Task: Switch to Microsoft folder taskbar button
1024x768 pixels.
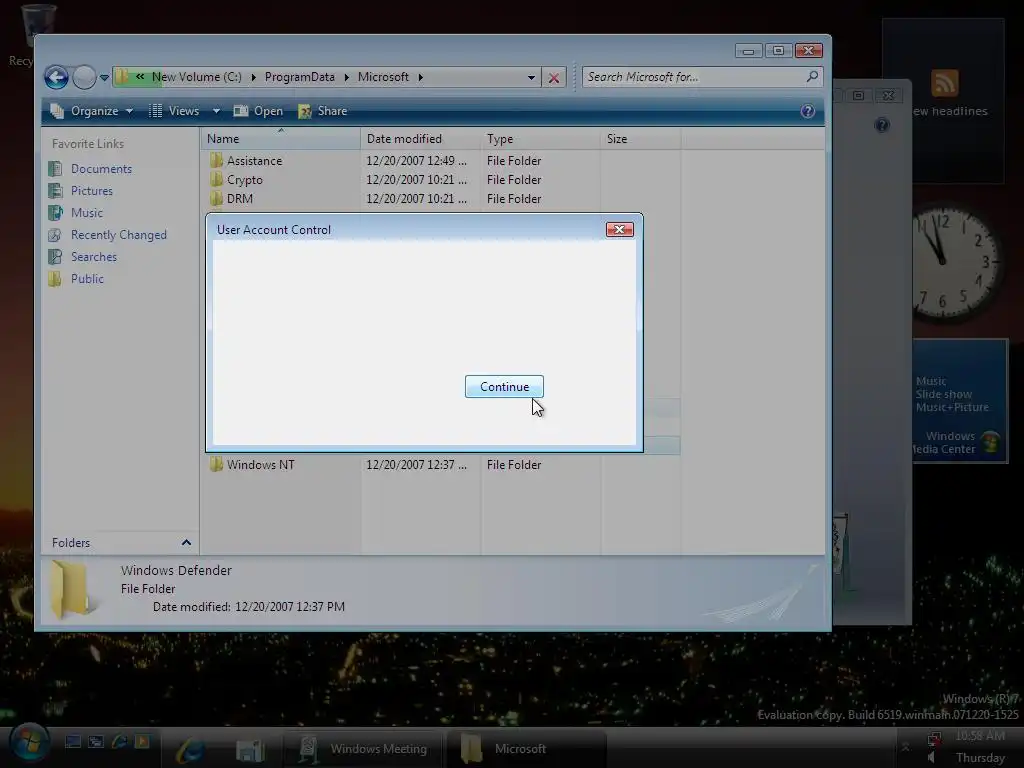Action: click(528, 748)
